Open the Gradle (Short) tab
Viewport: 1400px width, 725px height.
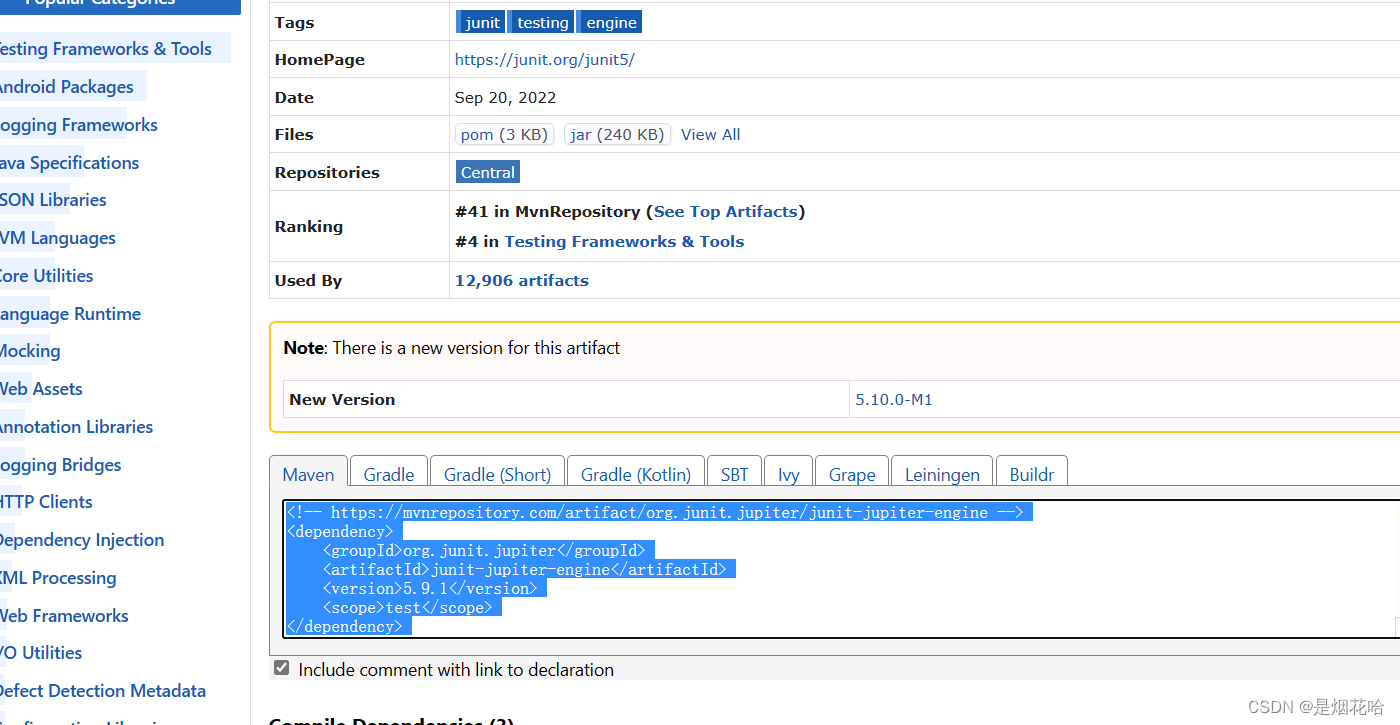[497, 474]
